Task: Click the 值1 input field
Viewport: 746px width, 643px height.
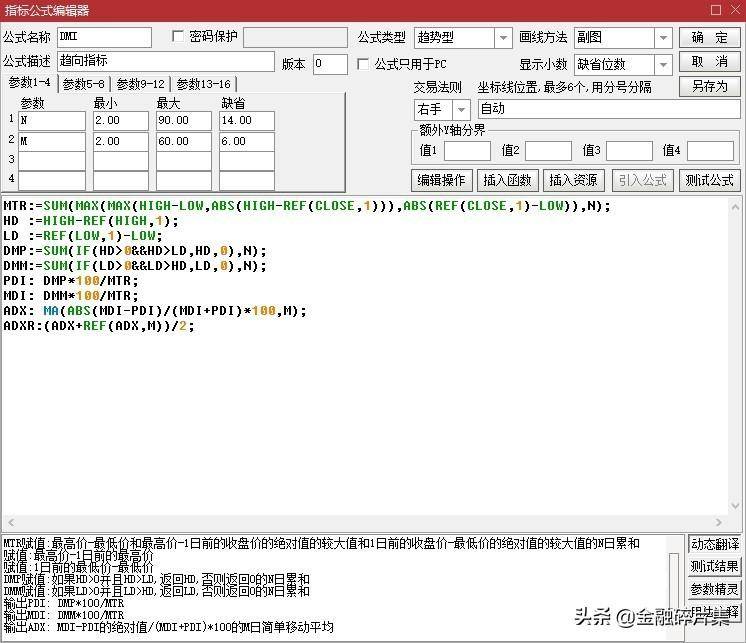Action: point(467,151)
